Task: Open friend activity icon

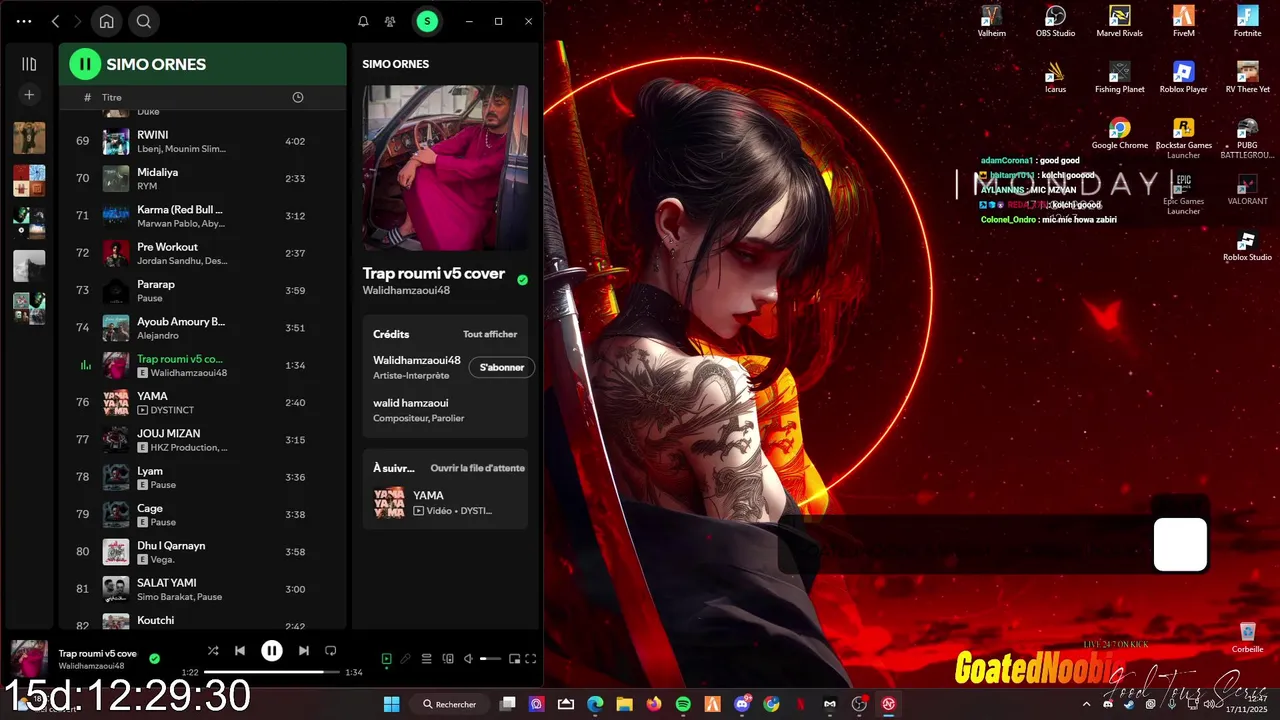Action: pyautogui.click(x=390, y=21)
